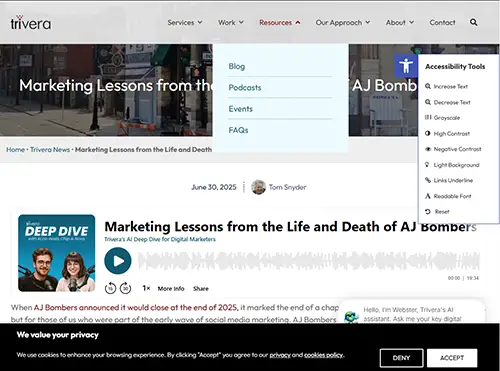
Task: Click the Increase Text magnifier icon
Action: [428, 86]
